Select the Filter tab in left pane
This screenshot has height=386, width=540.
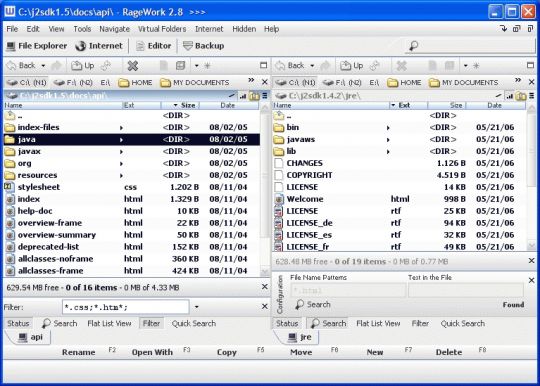151,323
